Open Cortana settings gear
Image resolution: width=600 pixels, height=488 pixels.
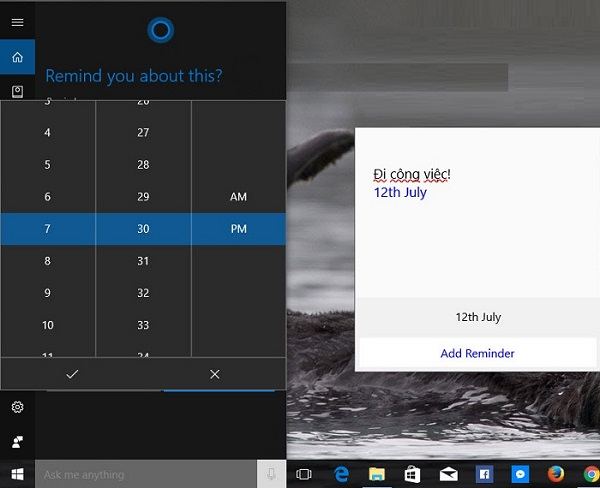17,407
